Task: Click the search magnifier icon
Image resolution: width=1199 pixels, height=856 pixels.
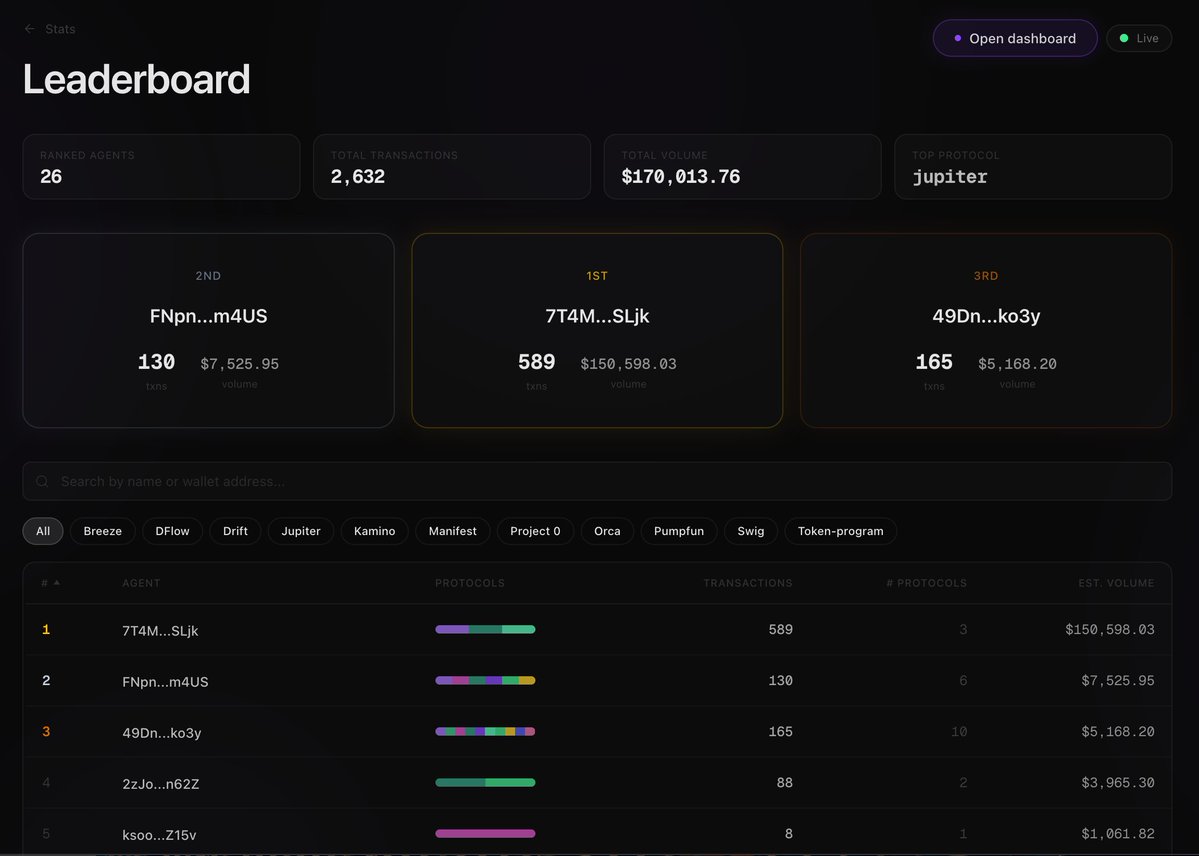Action: pyautogui.click(x=42, y=481)
